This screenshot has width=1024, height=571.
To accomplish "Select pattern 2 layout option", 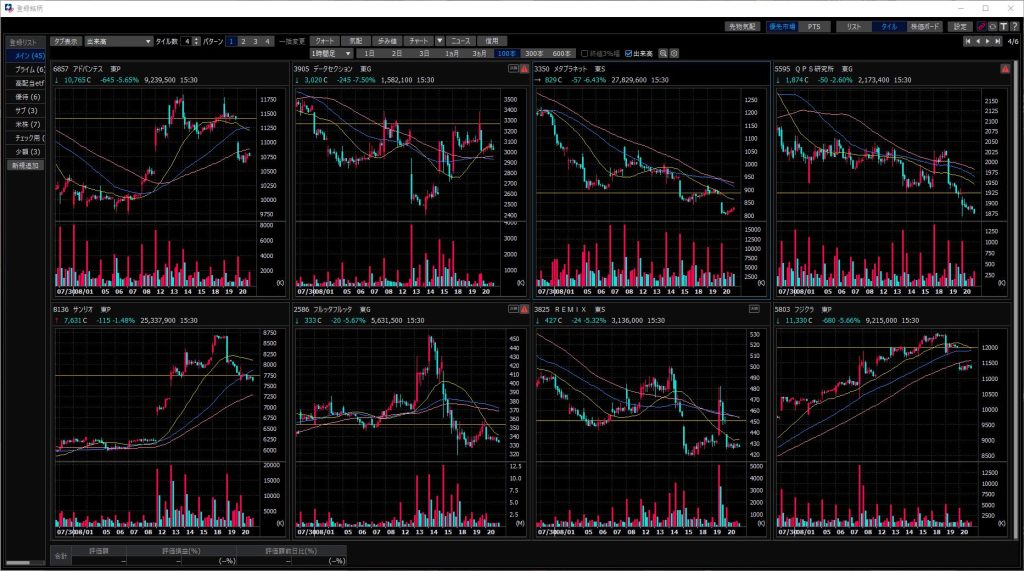I will [x=243, y=41].
